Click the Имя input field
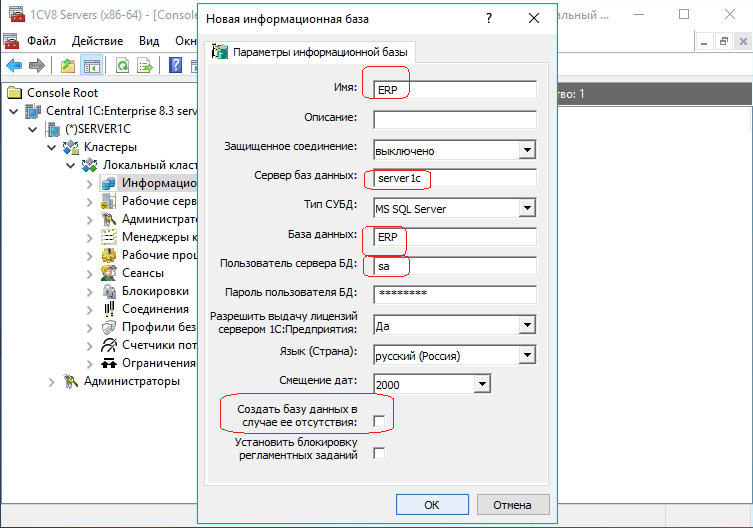This screenshot has height=528, width=753. point(455,90)
